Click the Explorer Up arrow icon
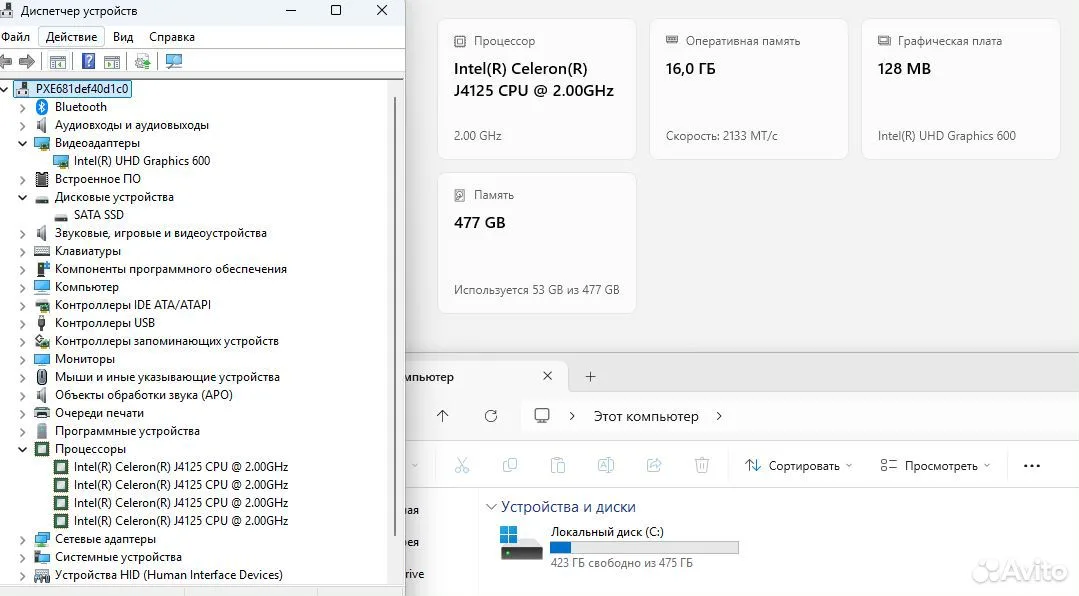Image resolution: width=1079 pixels, height=596 pixels. (442, 416)
